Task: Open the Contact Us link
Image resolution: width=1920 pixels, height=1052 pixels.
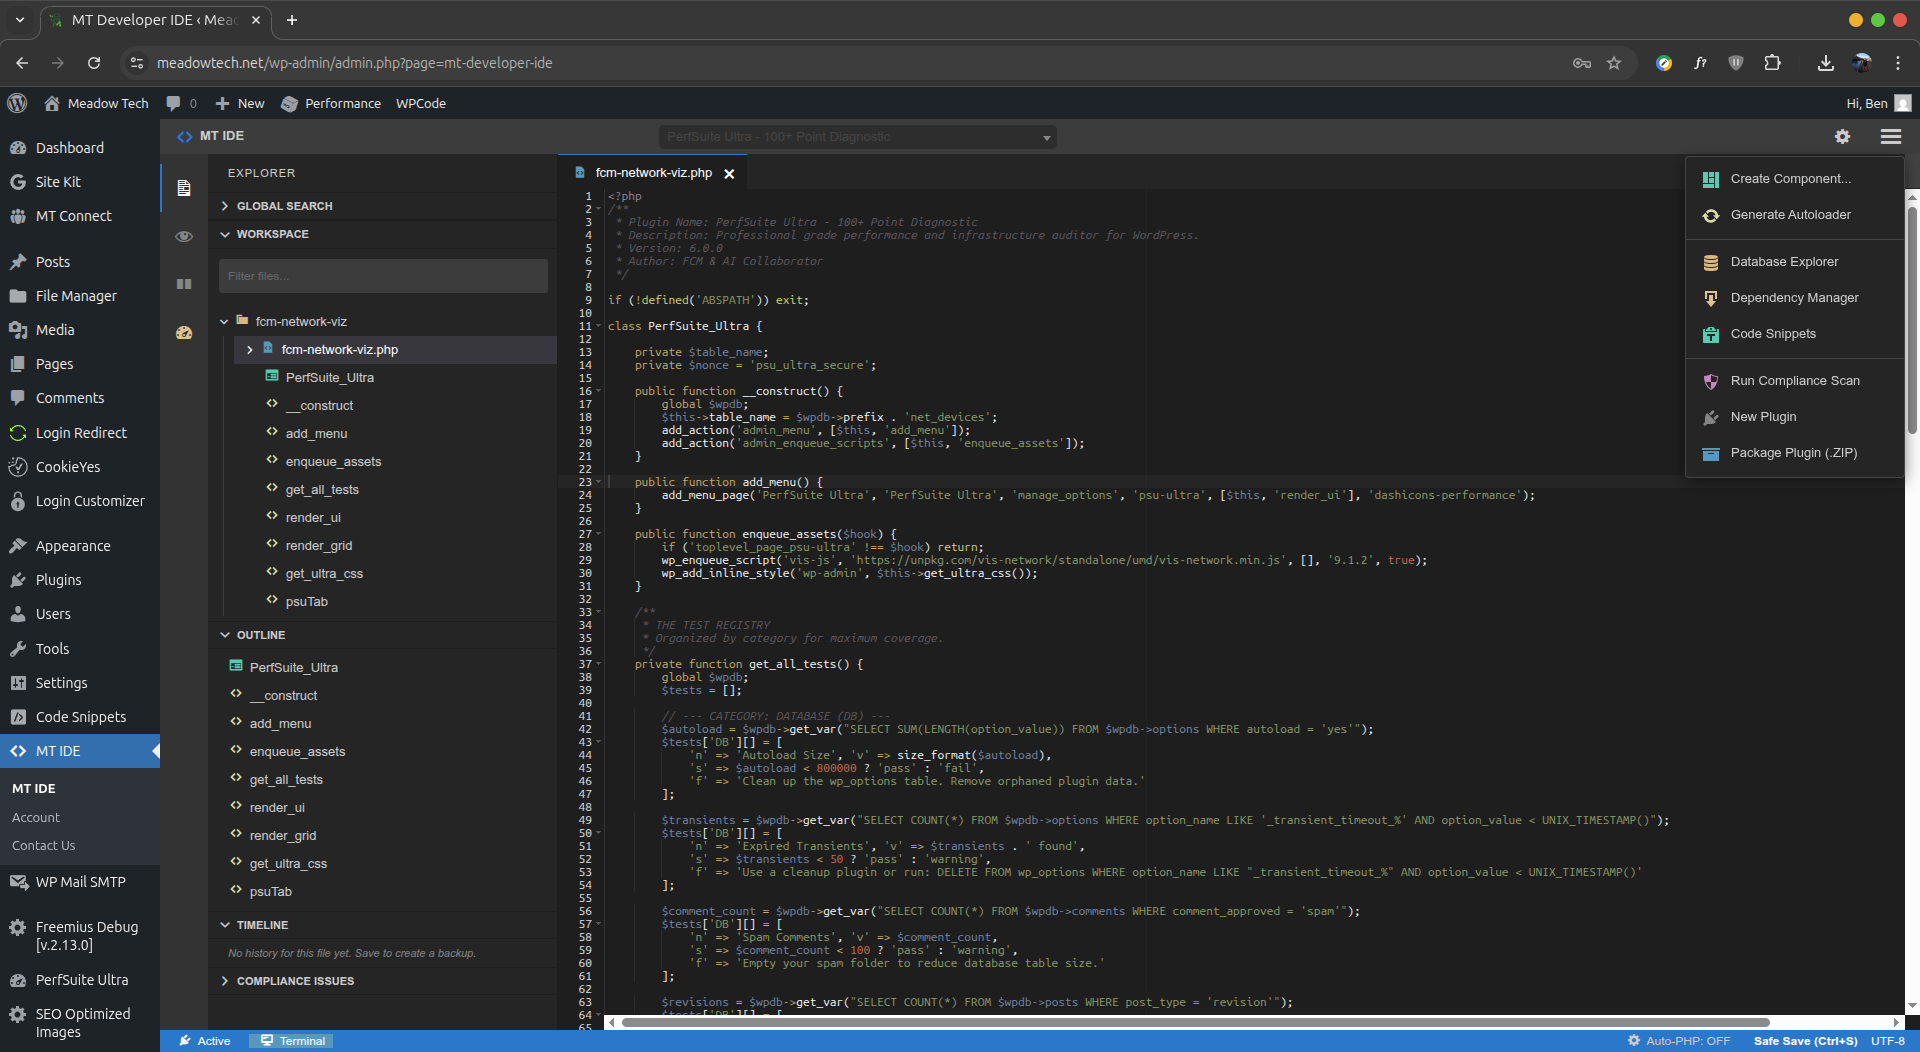Action: click(x=43, y=845)
